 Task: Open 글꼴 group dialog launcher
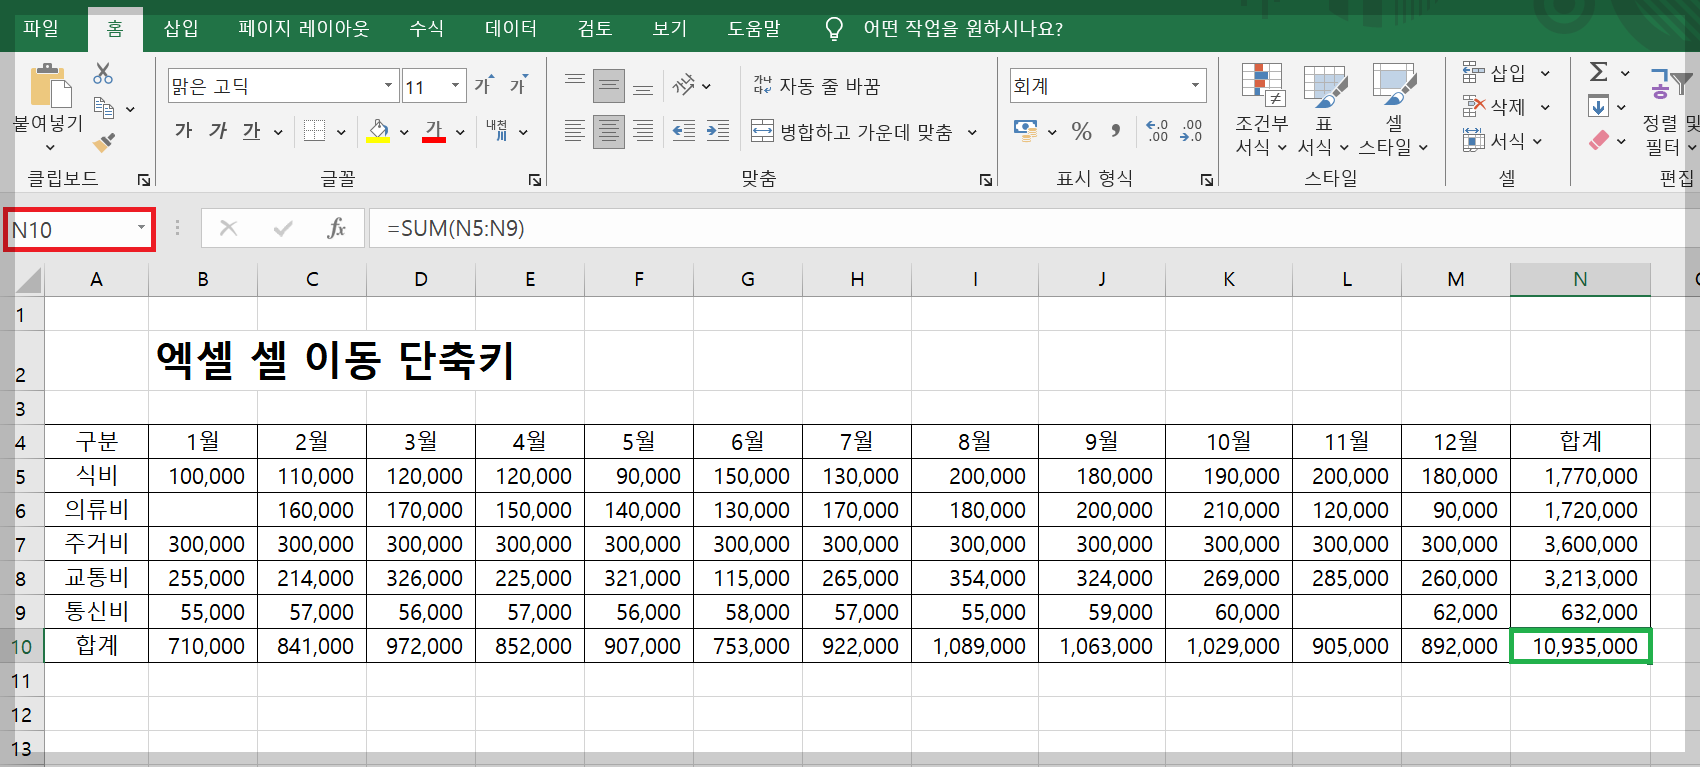pyautogui.click(x=535, y=180)
